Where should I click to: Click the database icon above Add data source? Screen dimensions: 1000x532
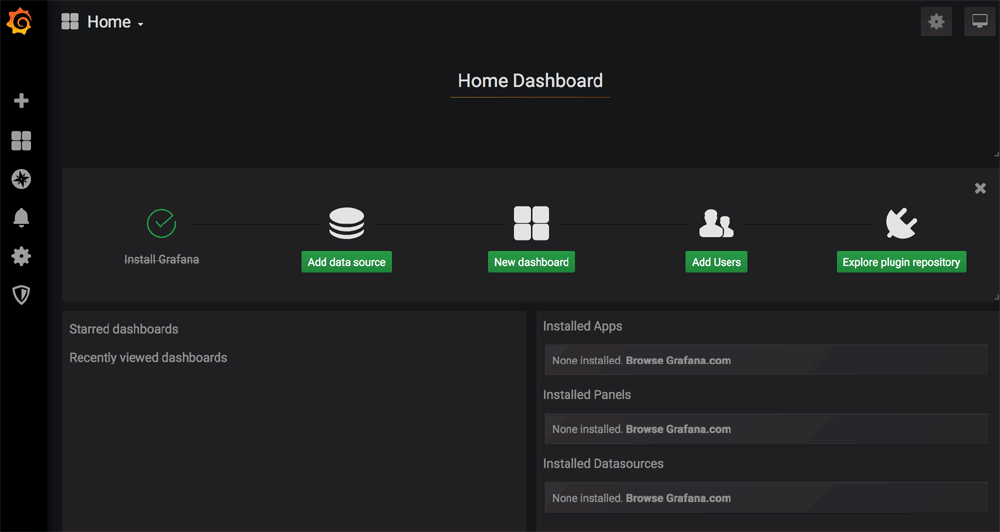(x=346, y=224)
